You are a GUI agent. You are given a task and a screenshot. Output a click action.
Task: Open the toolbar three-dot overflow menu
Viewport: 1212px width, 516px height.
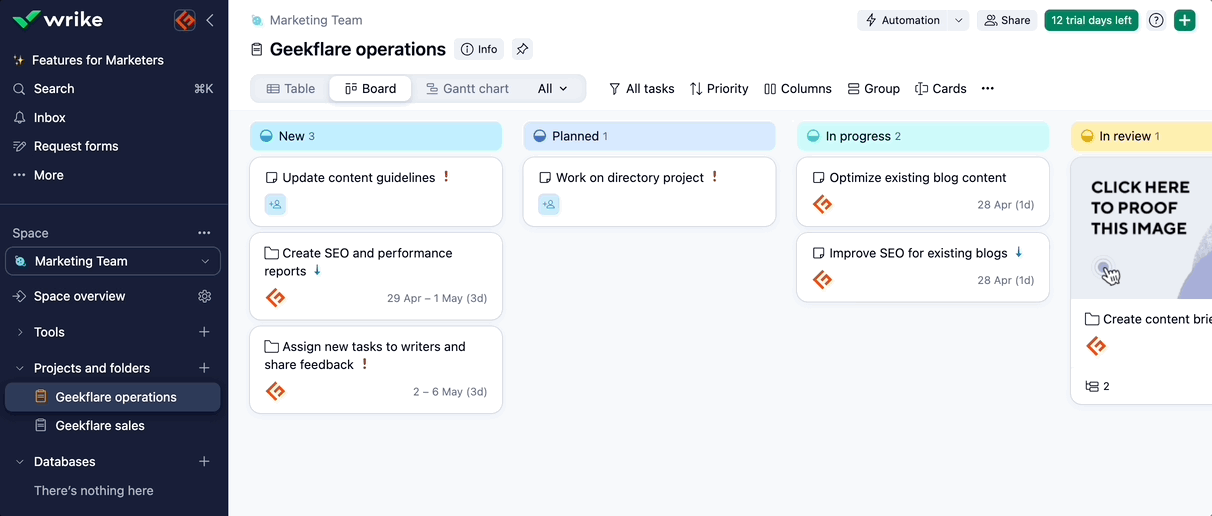click(x=988, y=89)
